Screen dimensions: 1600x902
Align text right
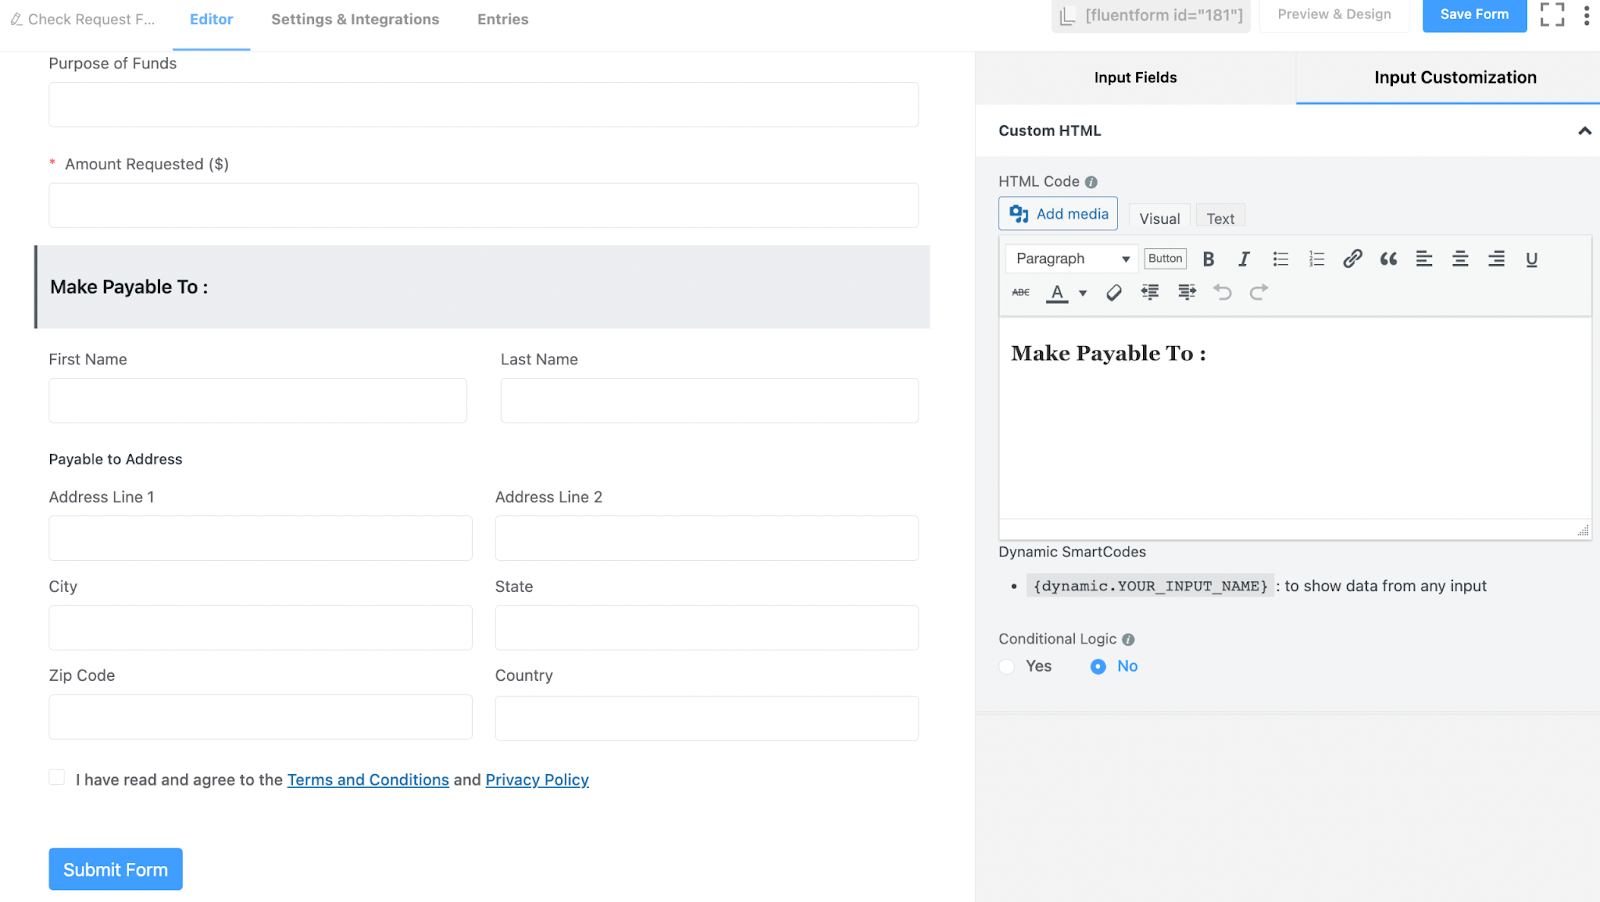tap(1496, 259)
